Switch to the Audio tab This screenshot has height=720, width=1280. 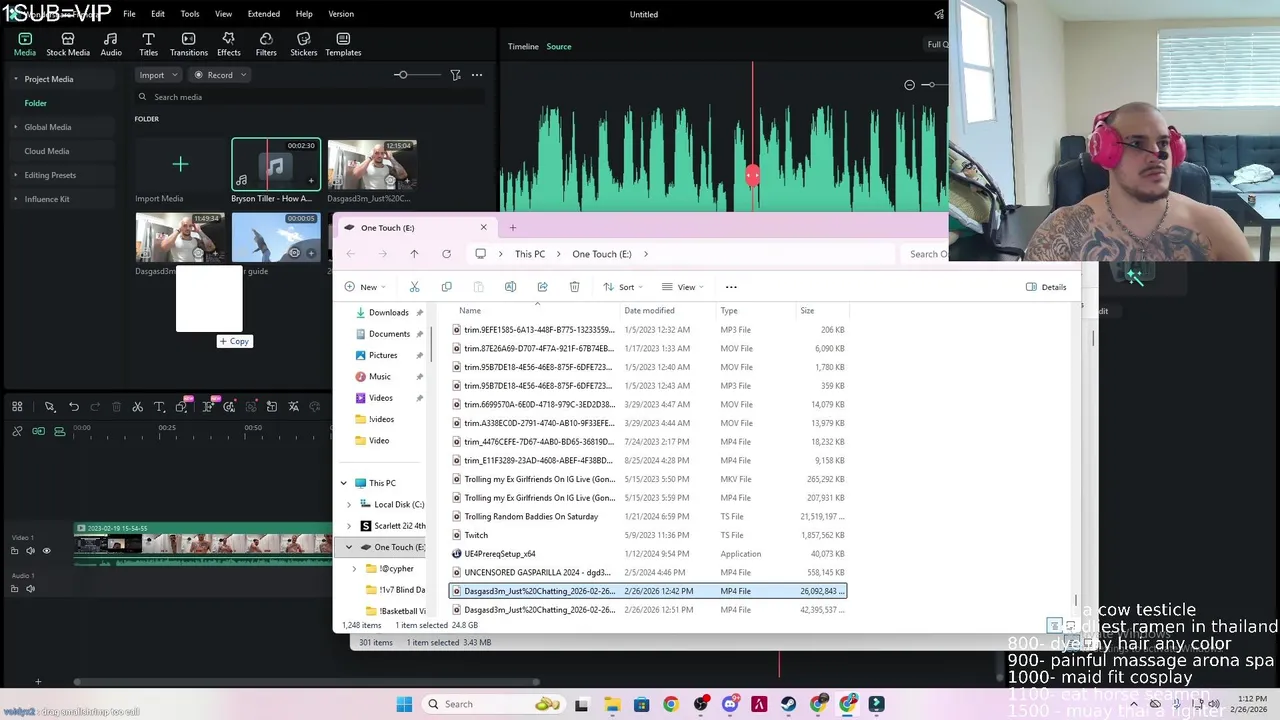tap(111, 44)
